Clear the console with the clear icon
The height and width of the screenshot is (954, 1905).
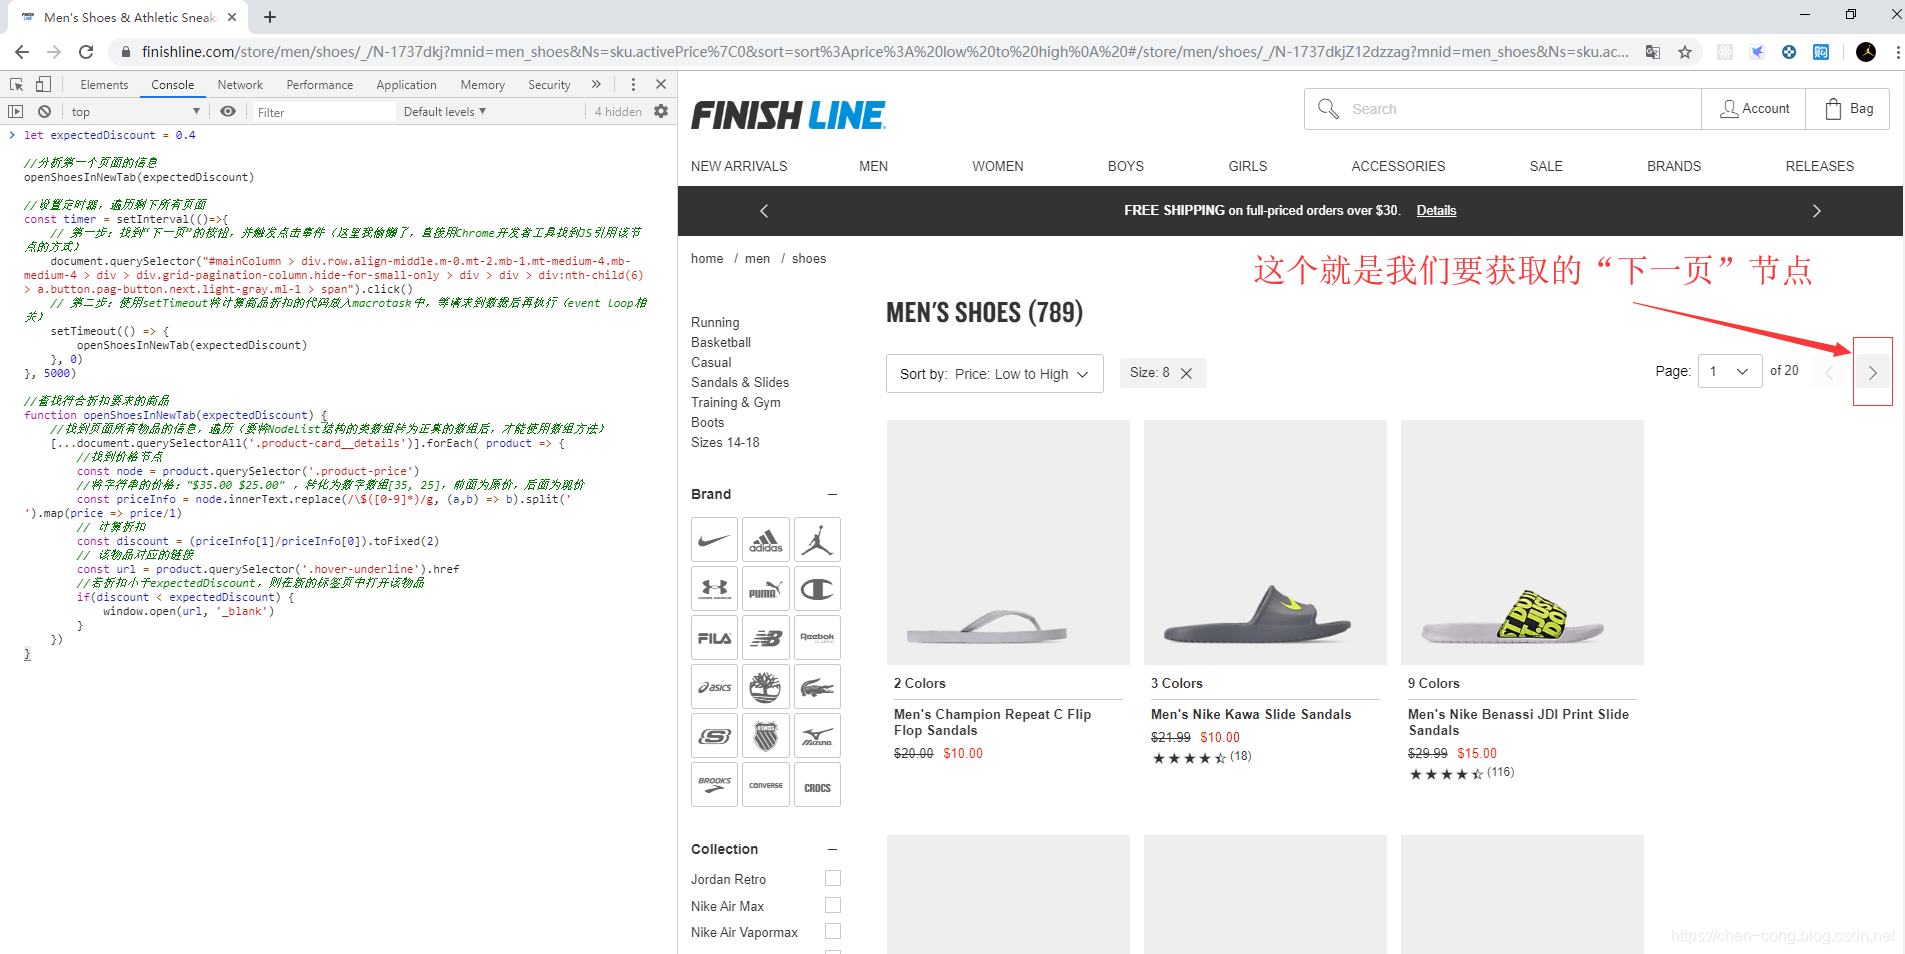[44, 112]
